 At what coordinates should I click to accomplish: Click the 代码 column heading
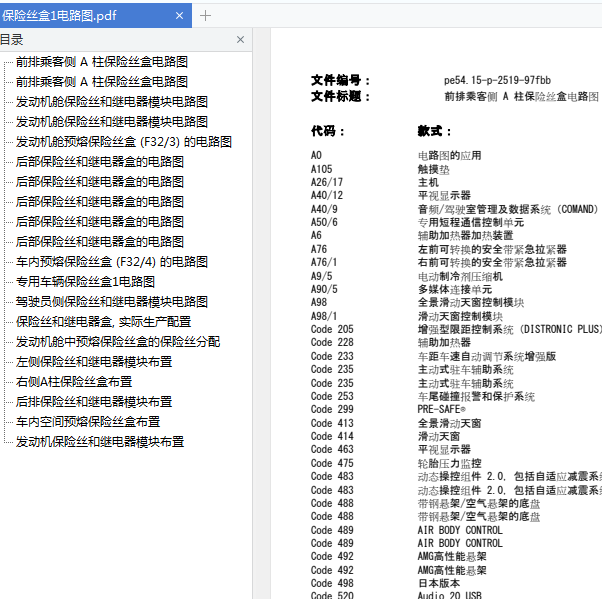[327, 131]
